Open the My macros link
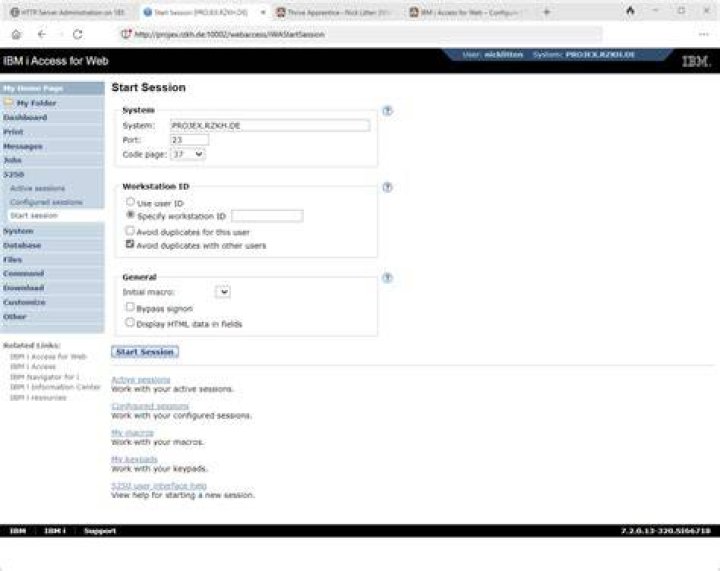The width and height of the screenshot is (720, 571). tap(133, 433)
